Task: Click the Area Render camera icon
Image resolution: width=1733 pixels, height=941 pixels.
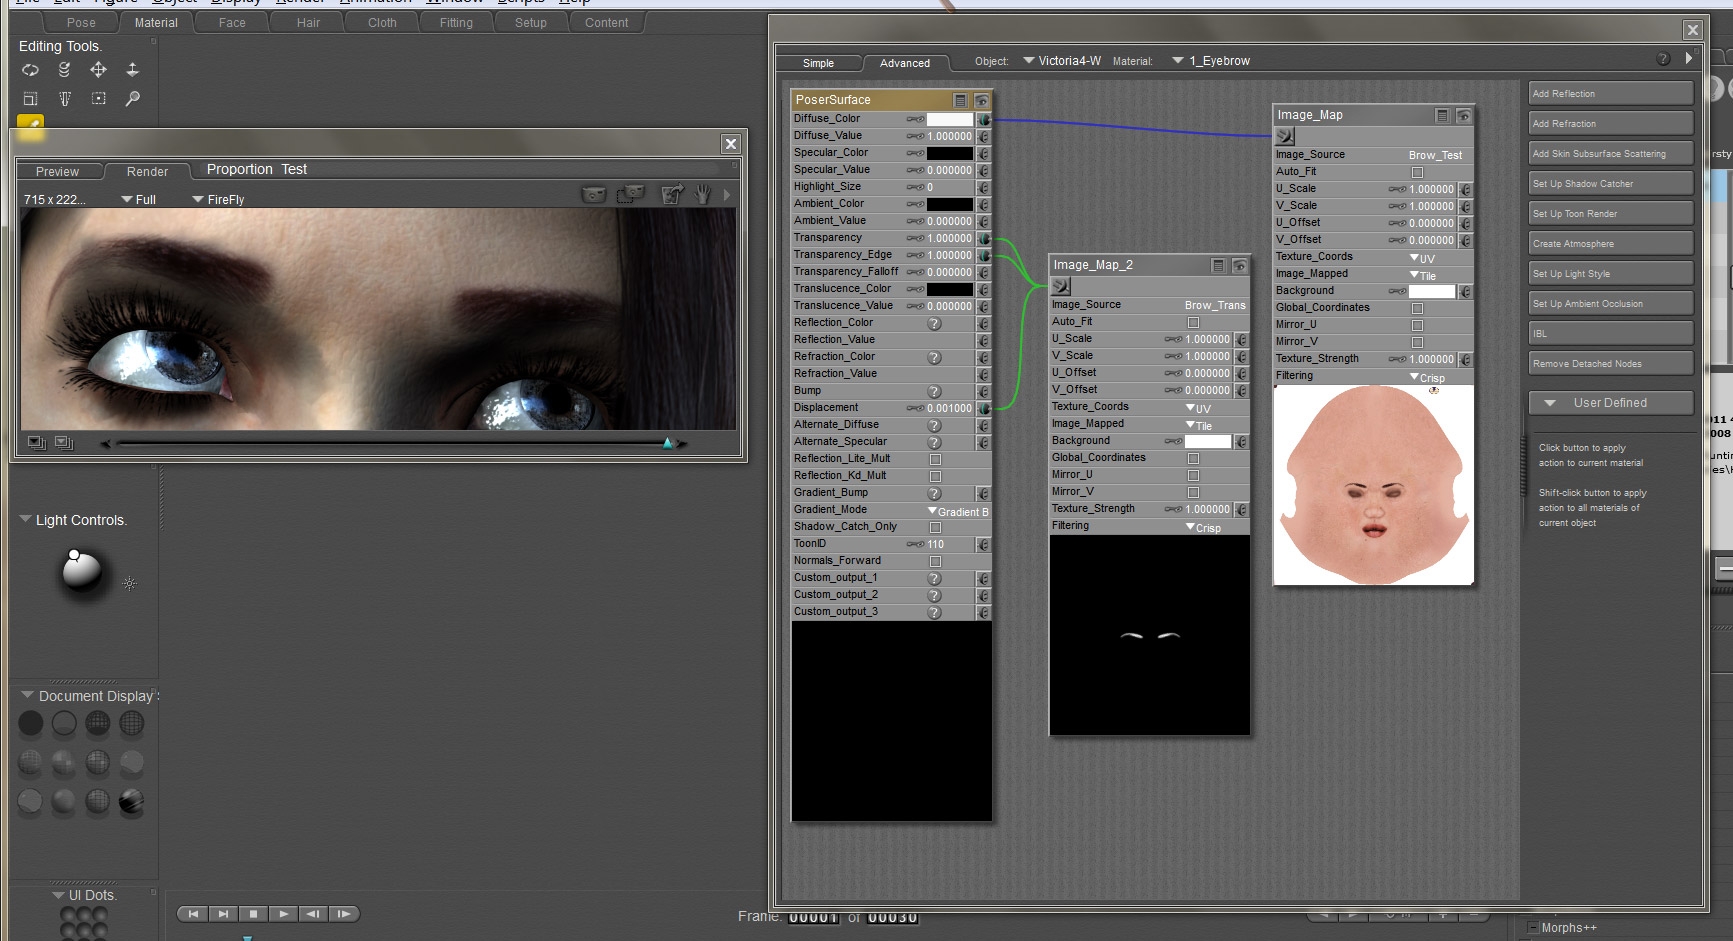Action: pos(630,194)
